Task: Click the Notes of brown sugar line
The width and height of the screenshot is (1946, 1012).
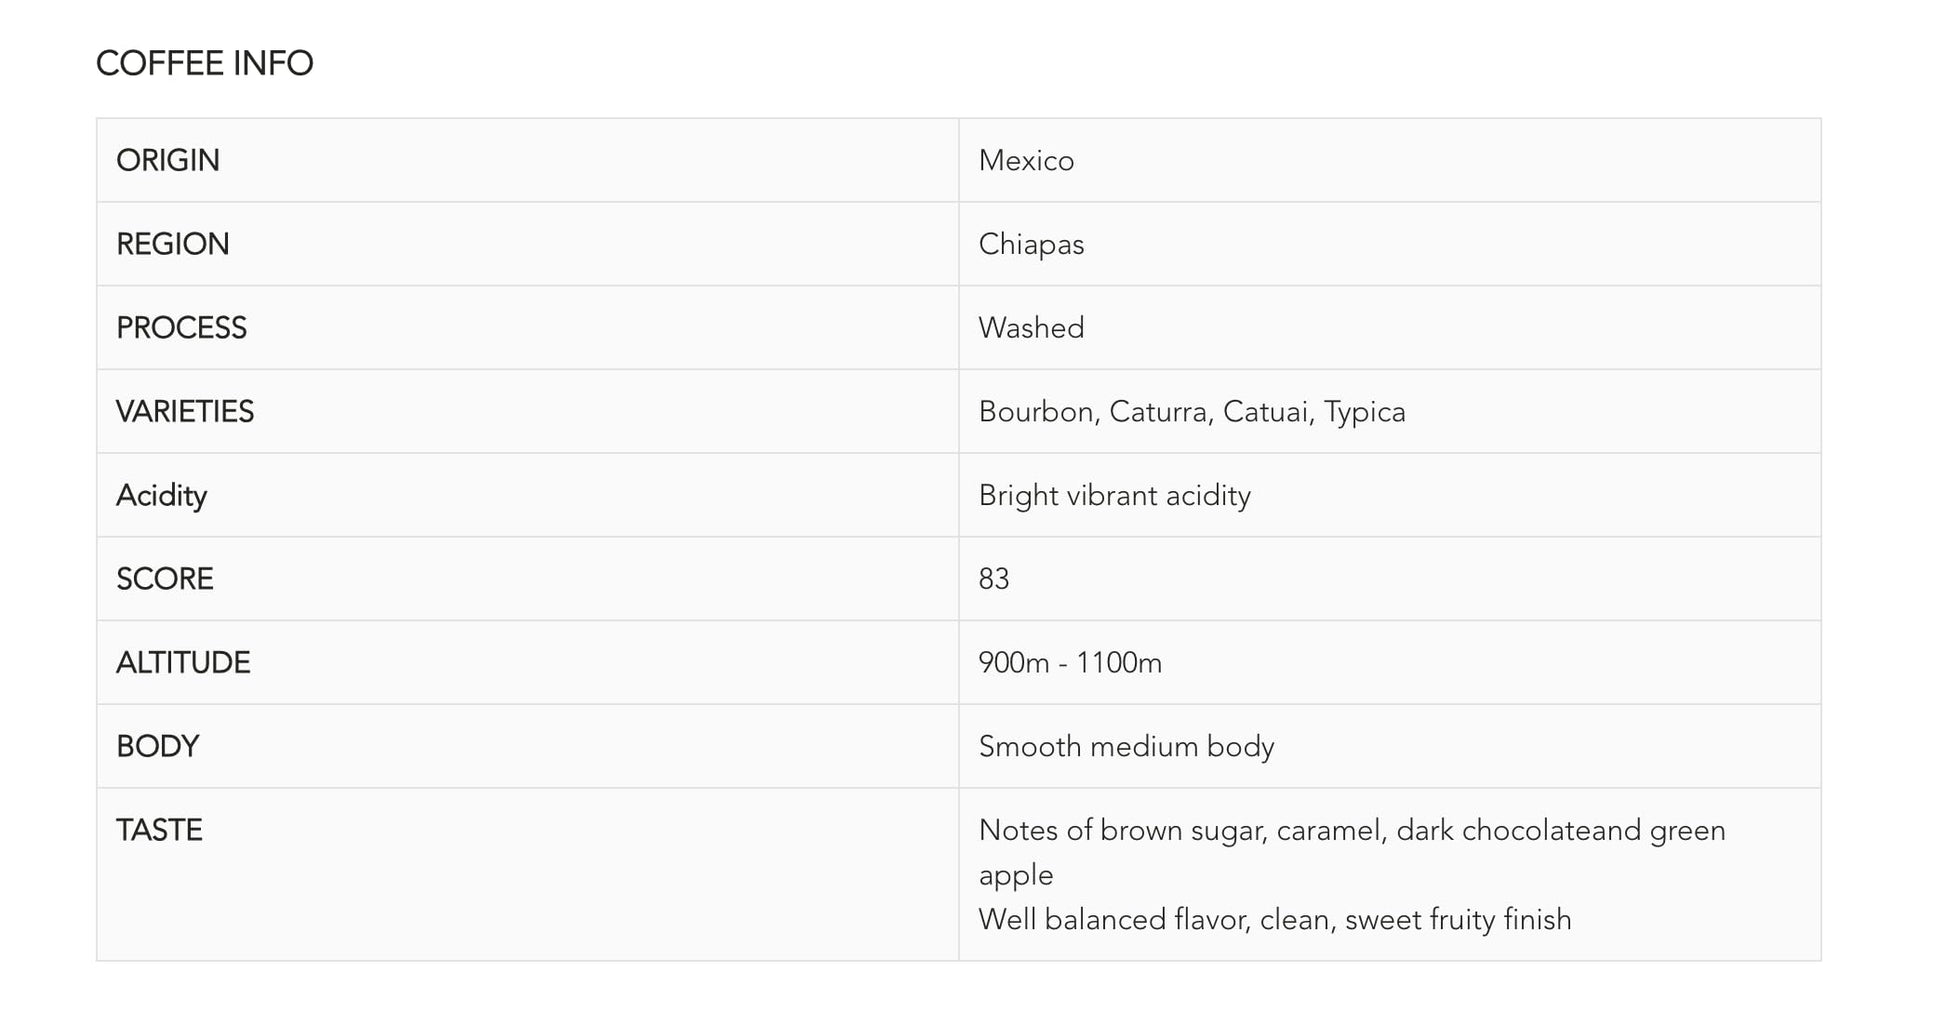Action: pyautogui.click(x=1351, y=830)
